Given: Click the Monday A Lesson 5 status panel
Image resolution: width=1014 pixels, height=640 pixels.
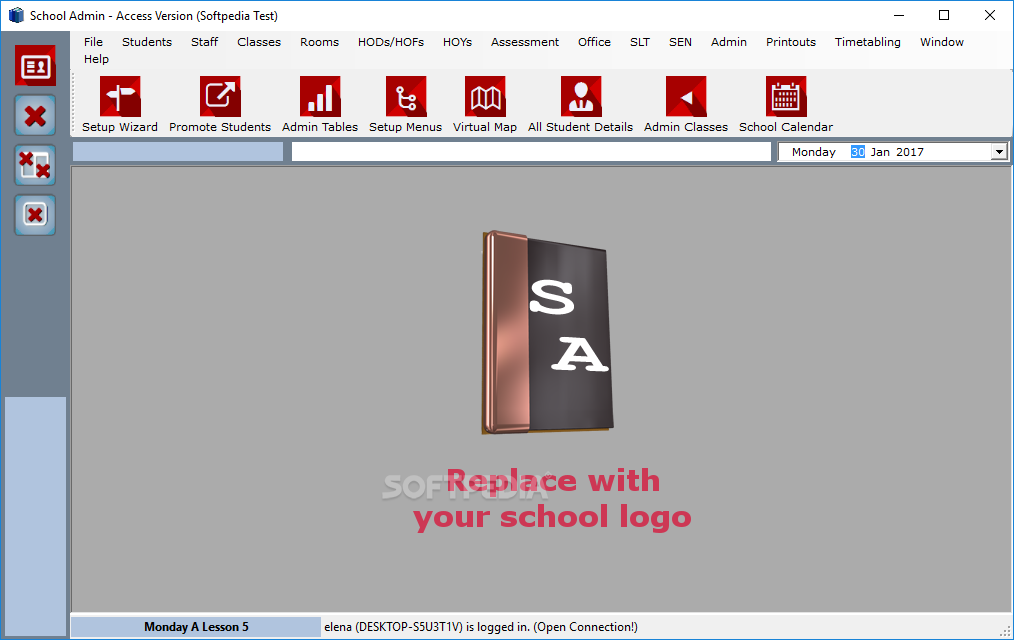Looking at the screenshot, I should pyautogui.click(x=196, y=626).
